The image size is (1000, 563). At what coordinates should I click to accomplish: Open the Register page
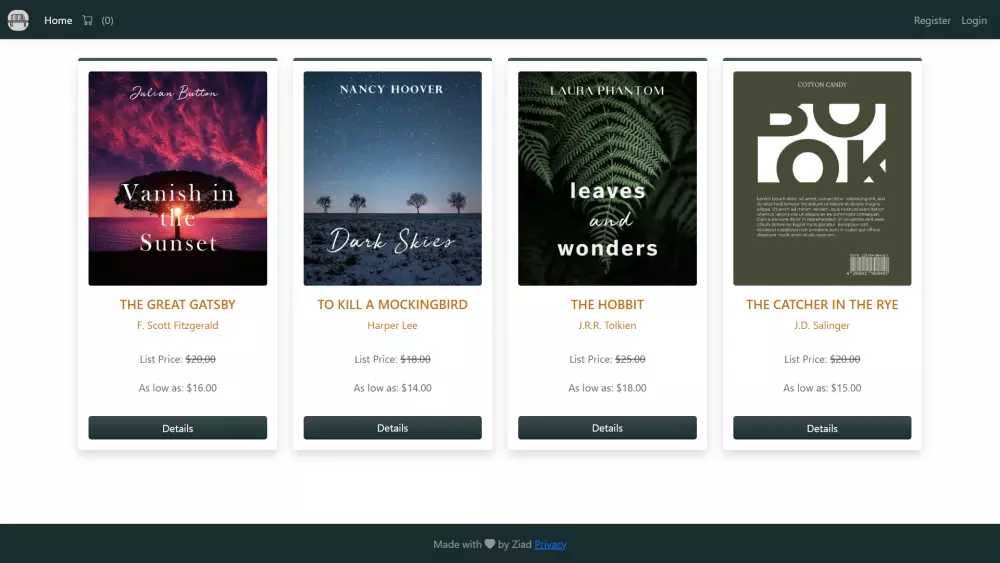pos(932,20)
